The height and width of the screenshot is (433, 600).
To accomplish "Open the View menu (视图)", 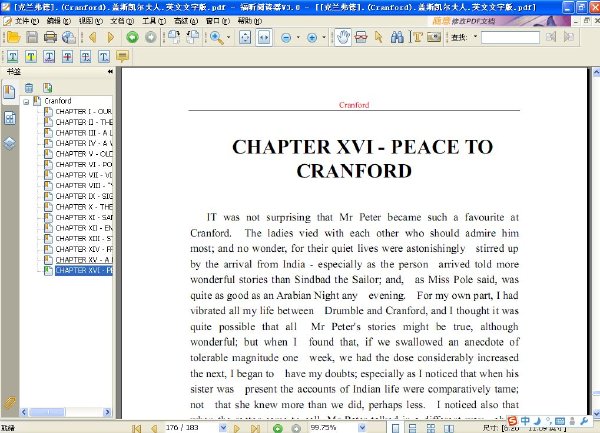I will click(91, 21).
